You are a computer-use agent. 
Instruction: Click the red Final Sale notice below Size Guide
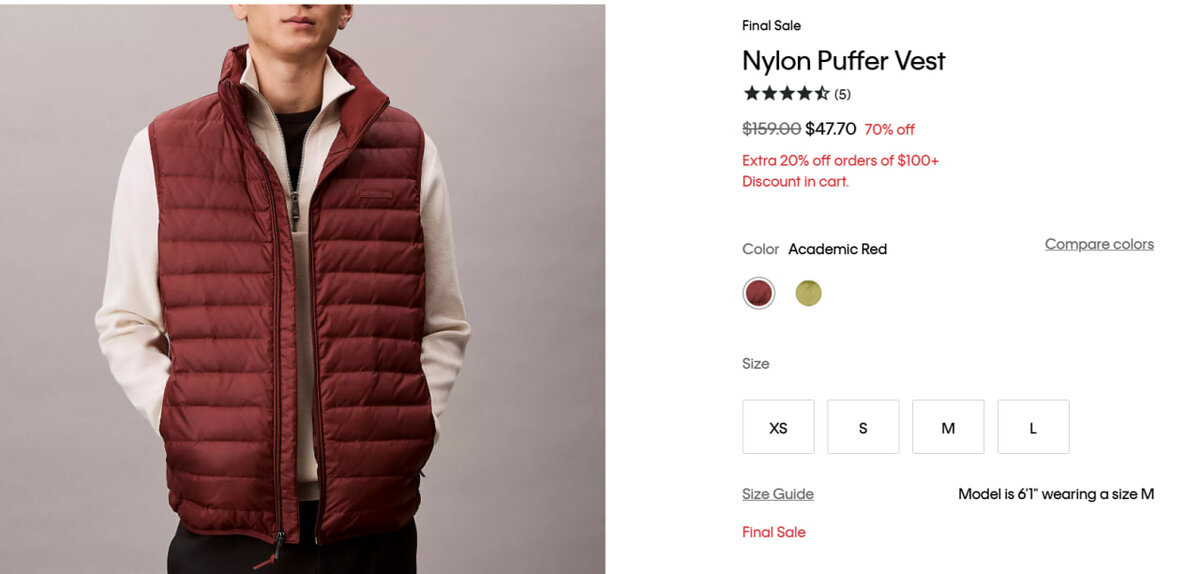773,532
